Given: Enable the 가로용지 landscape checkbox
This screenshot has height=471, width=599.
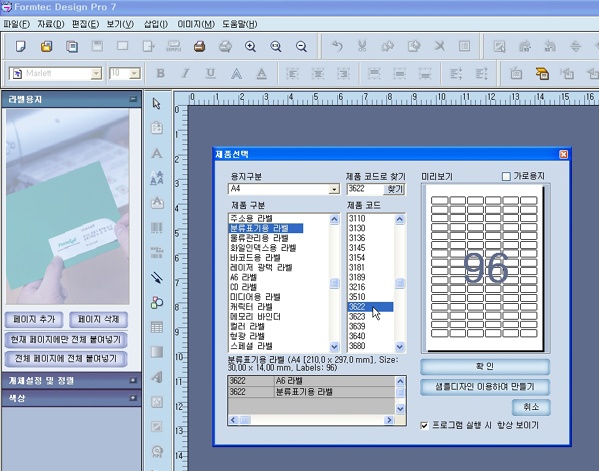Looking at the screenshot, I should tap(506, 176).
